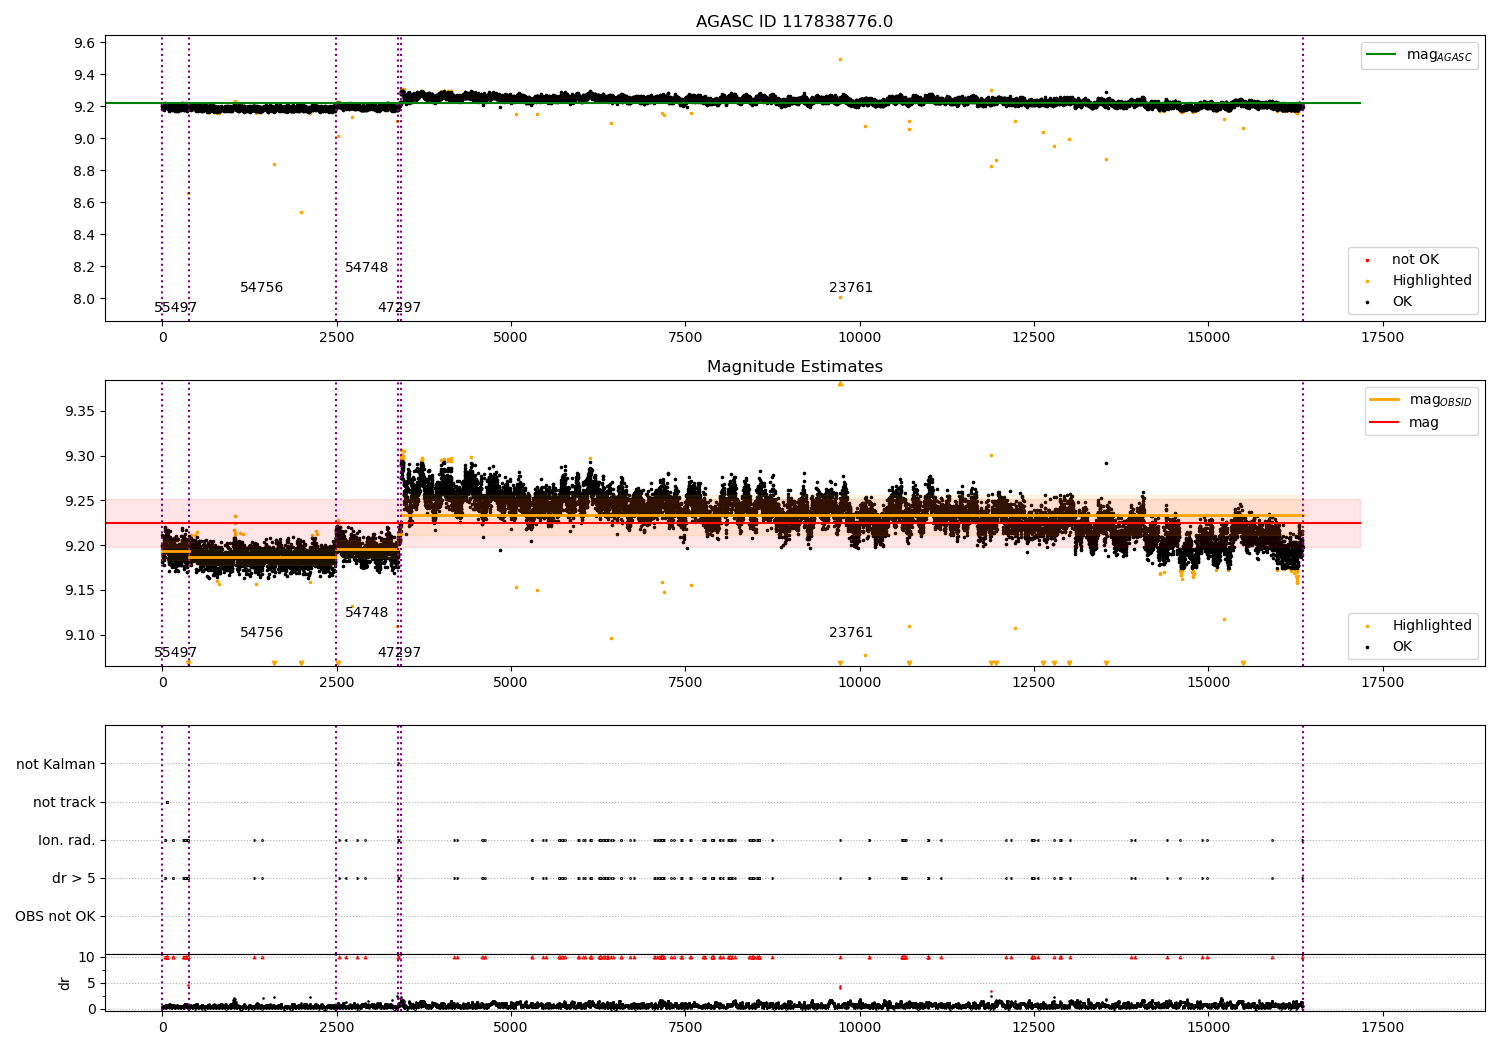Click the 17500 x-tick under the AGASC ID plot

(1382, 338)
